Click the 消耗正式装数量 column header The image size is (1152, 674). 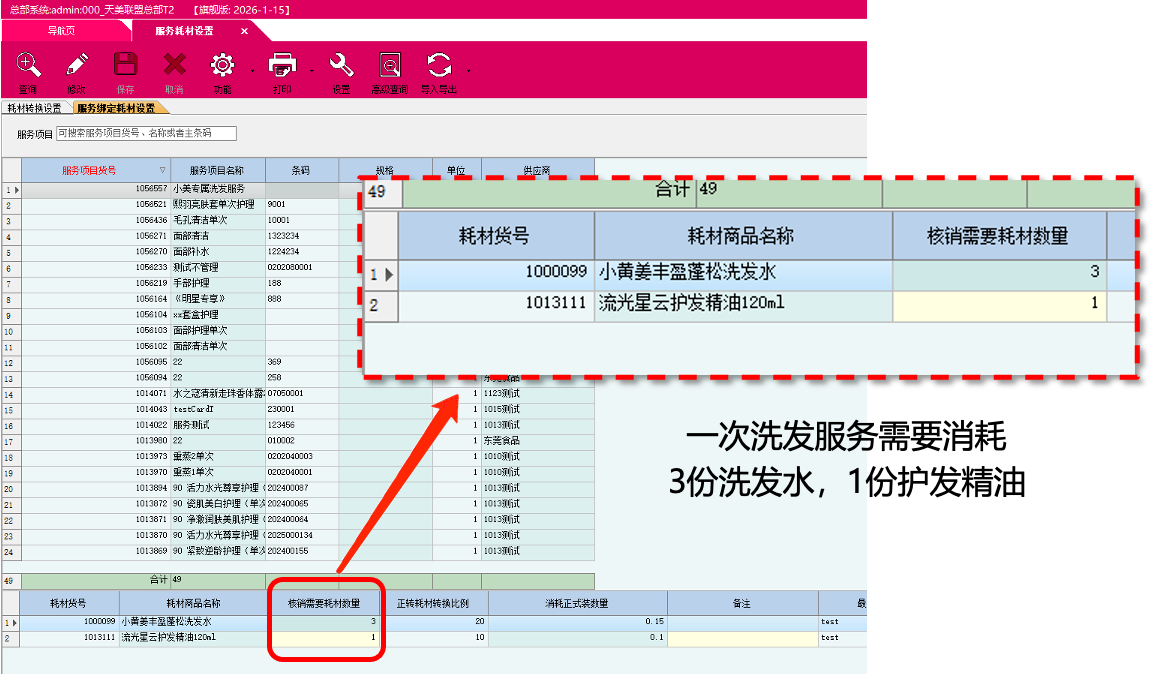click(x=577, y=603)
